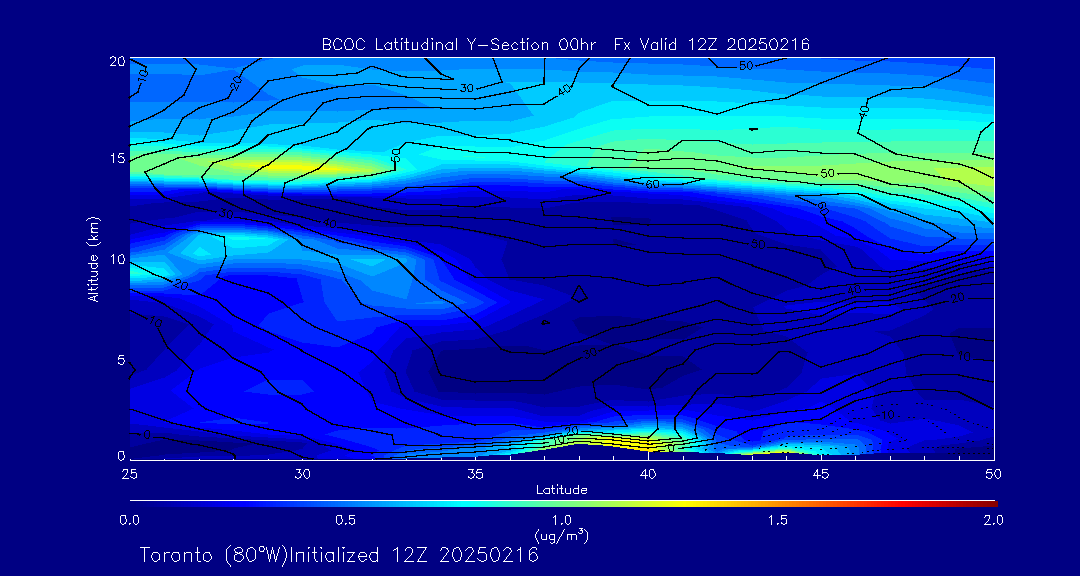Click the dark blue start of colorbar
The image size is (1080, 576).
coord(136,502)
